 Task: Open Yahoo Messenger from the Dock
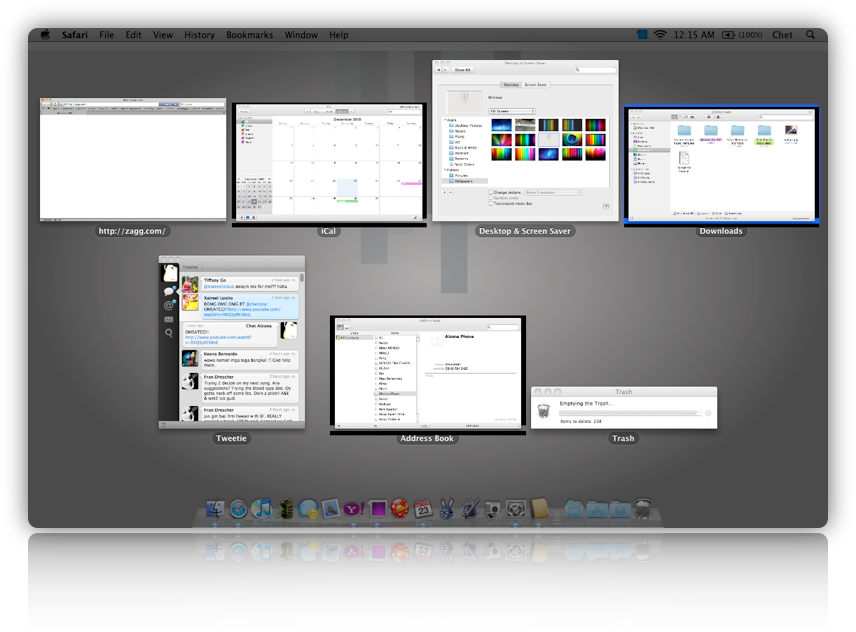pos(354,509)
